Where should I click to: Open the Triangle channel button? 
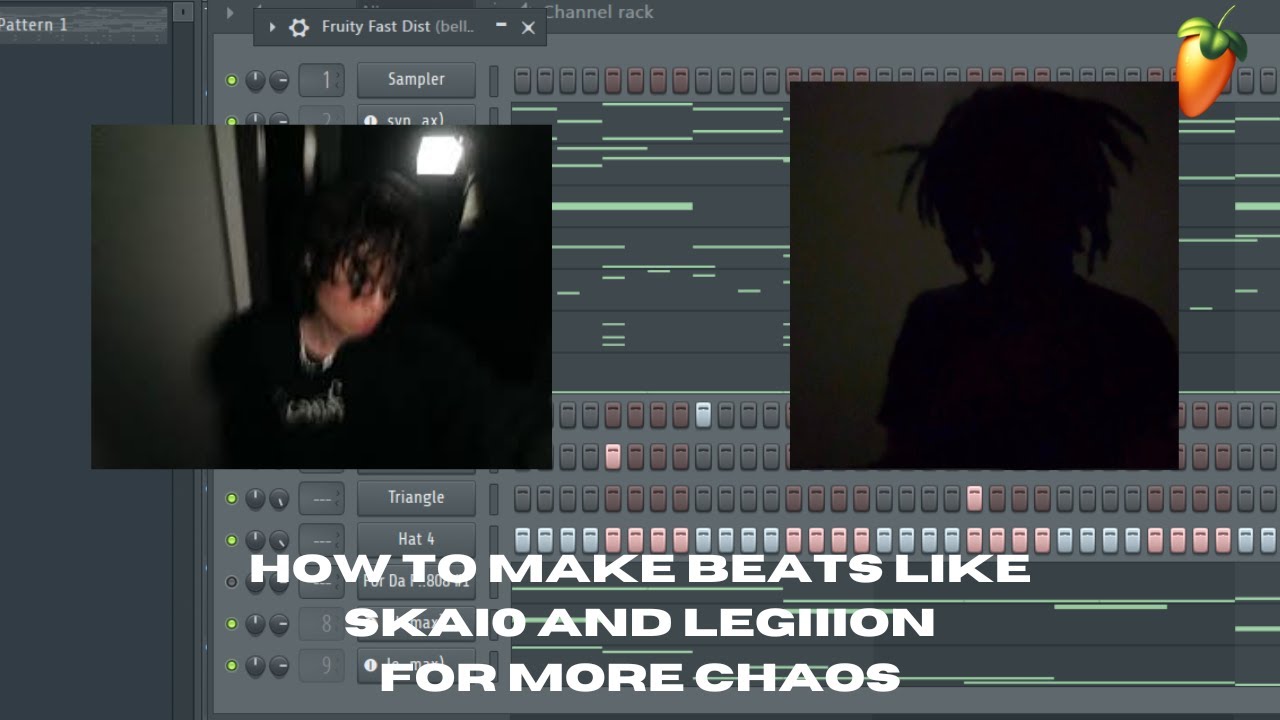coord(416,498)
